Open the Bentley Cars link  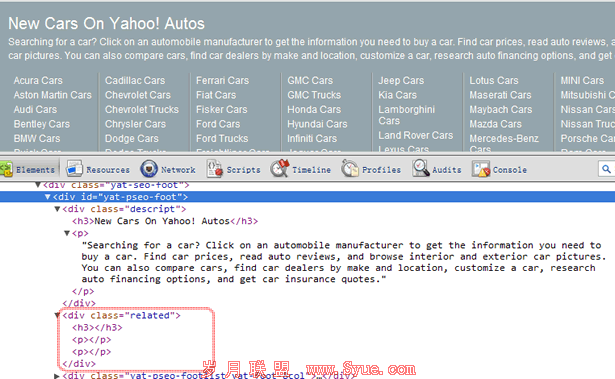pyautogui.click(x=42, y=124)
